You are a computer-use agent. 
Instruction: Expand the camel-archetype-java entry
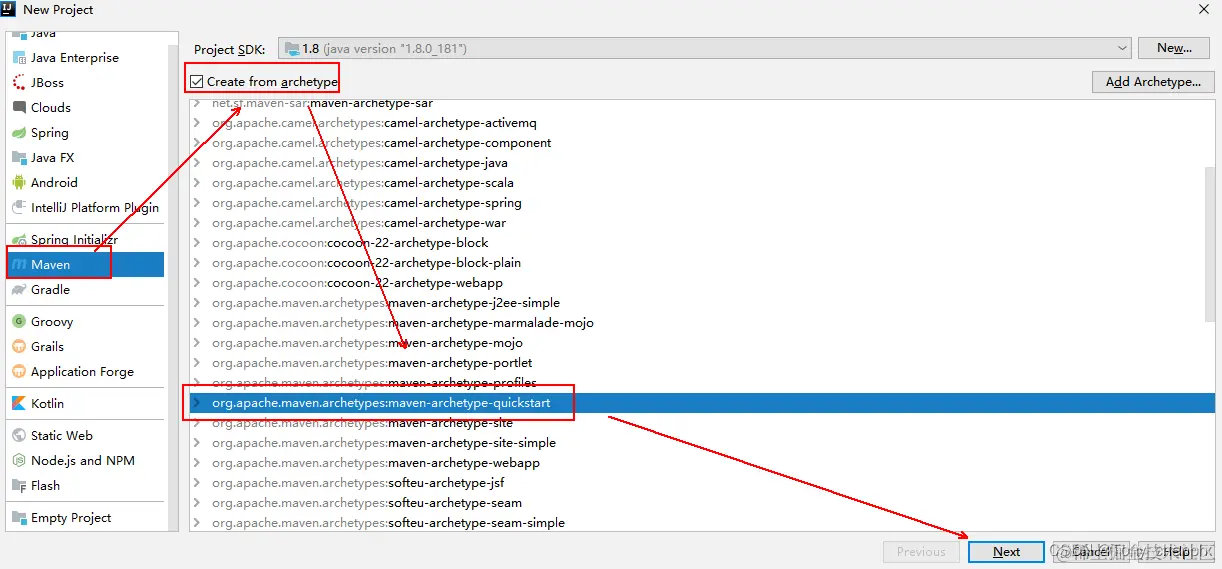click(x=197, y=163)
